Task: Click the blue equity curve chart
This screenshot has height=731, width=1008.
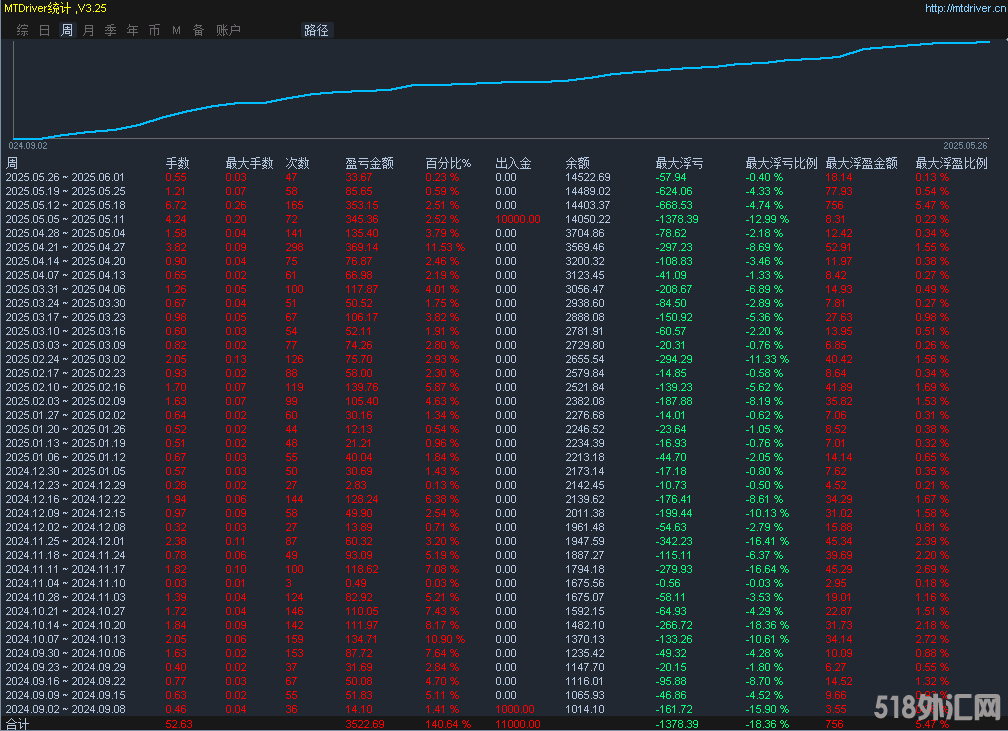Action: tap(501, 89)
